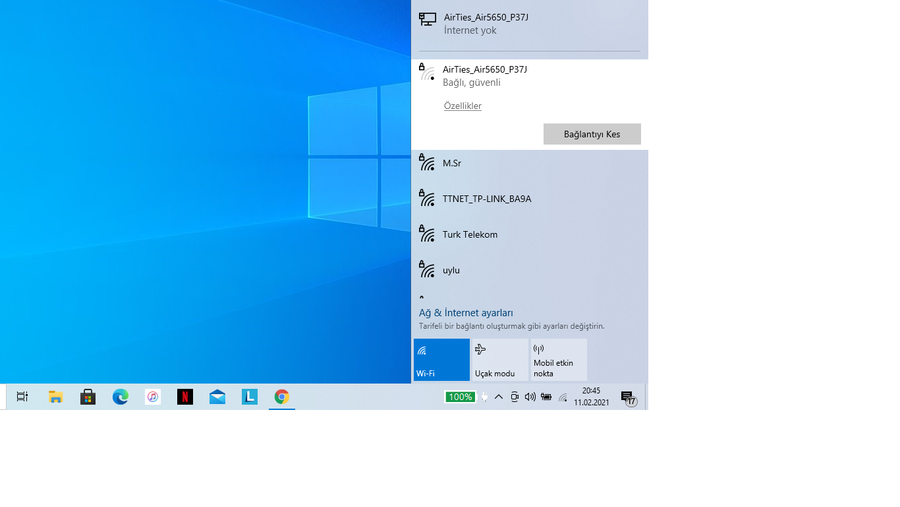900x507 pixels.
Task: Click the Ethernet computer monitor icon
Action: pos(427,20)
